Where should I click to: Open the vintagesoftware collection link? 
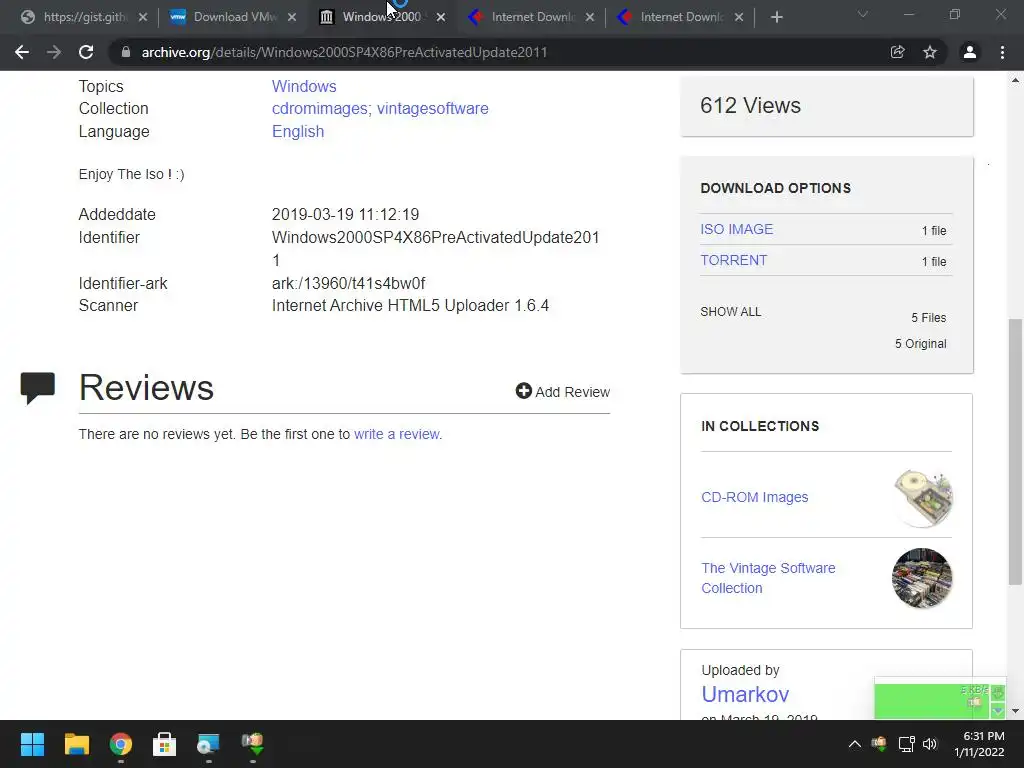click(x=432, y=108)
